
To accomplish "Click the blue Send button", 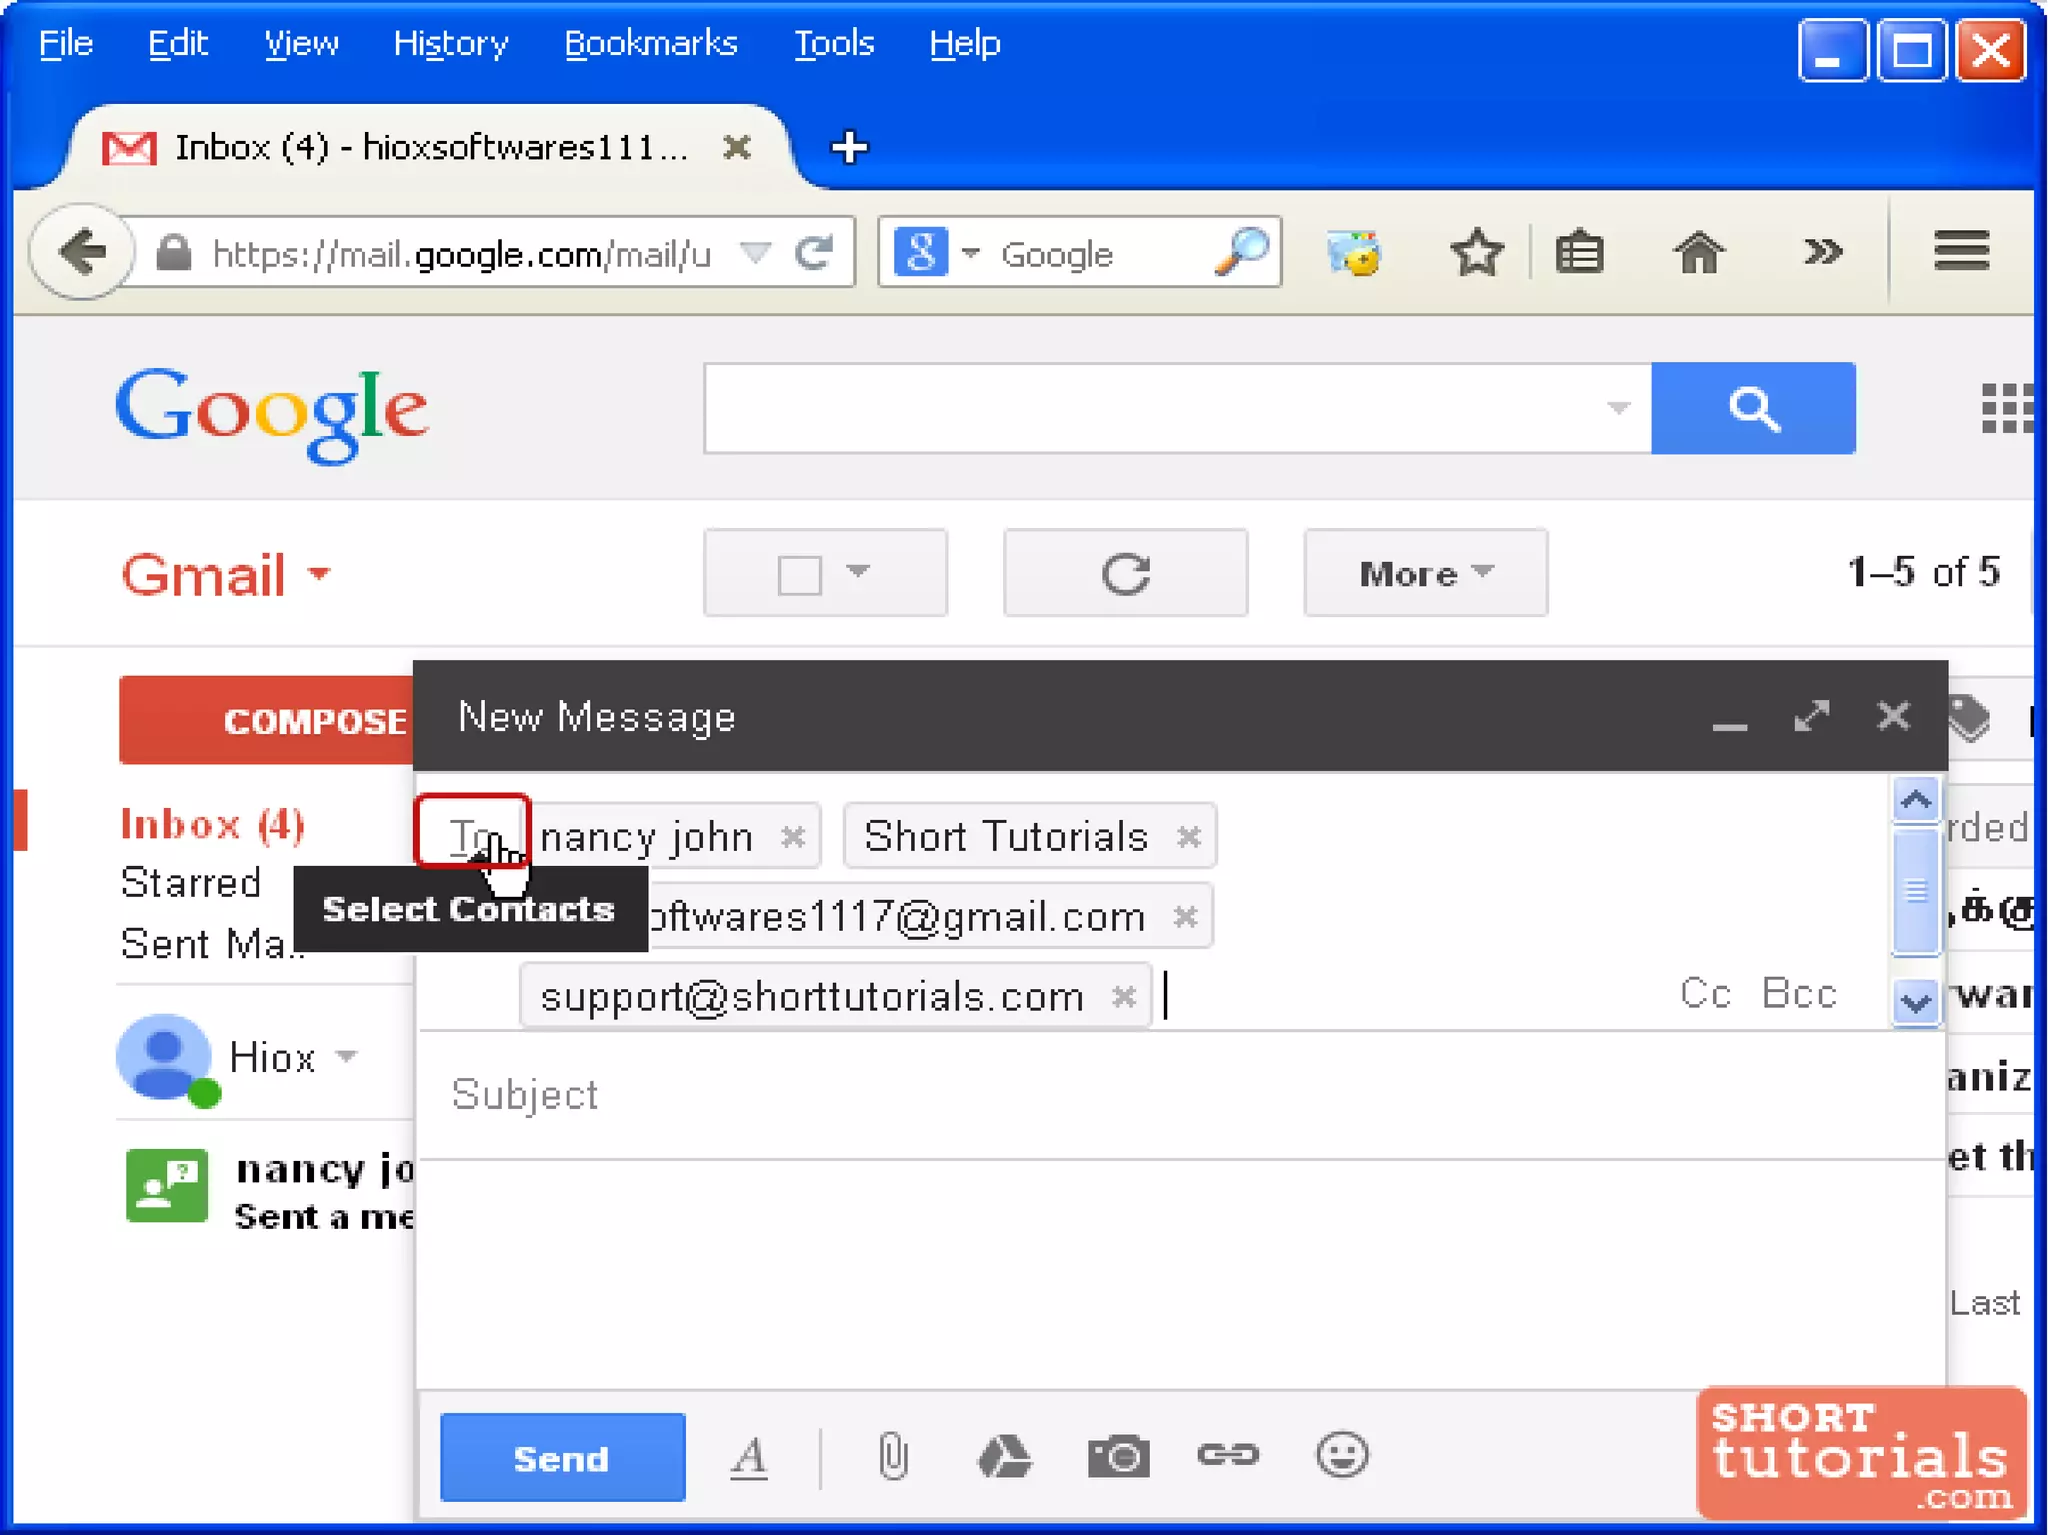I will (x=562, y=1458).
